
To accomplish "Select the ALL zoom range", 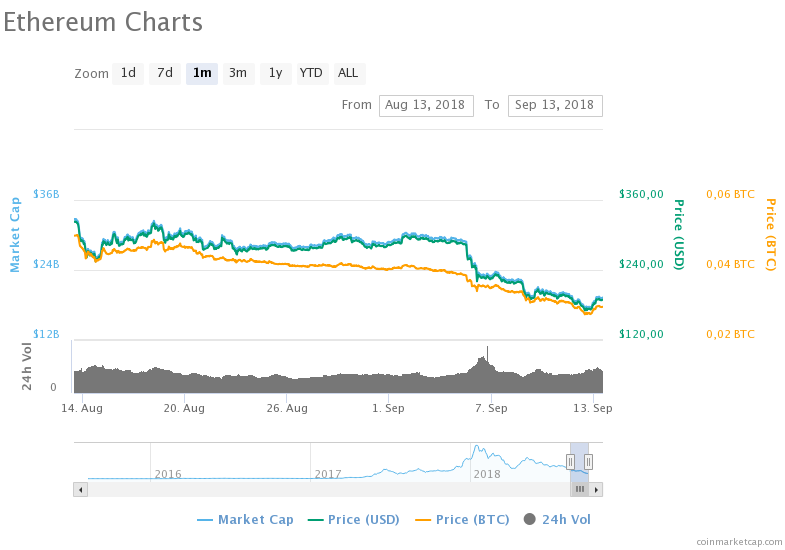I will [349, 74].
